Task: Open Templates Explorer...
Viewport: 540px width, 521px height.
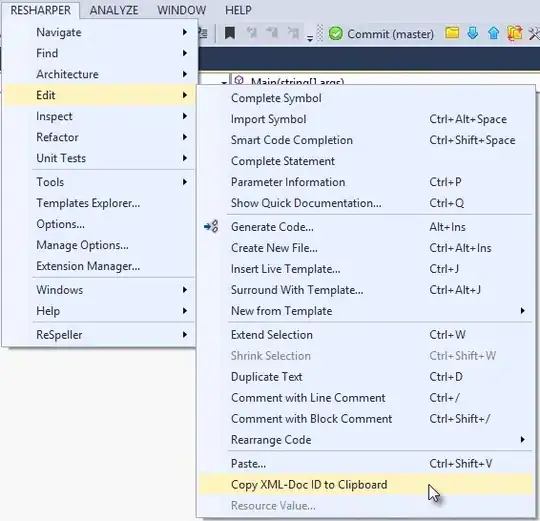Action: pos(100,203)
